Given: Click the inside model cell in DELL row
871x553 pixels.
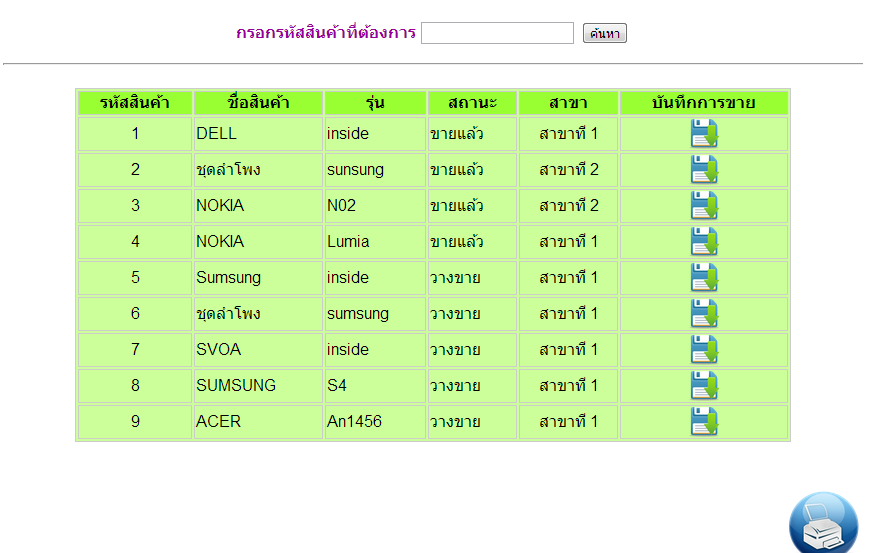Looking at the screenshot, I should pos(375,134).
